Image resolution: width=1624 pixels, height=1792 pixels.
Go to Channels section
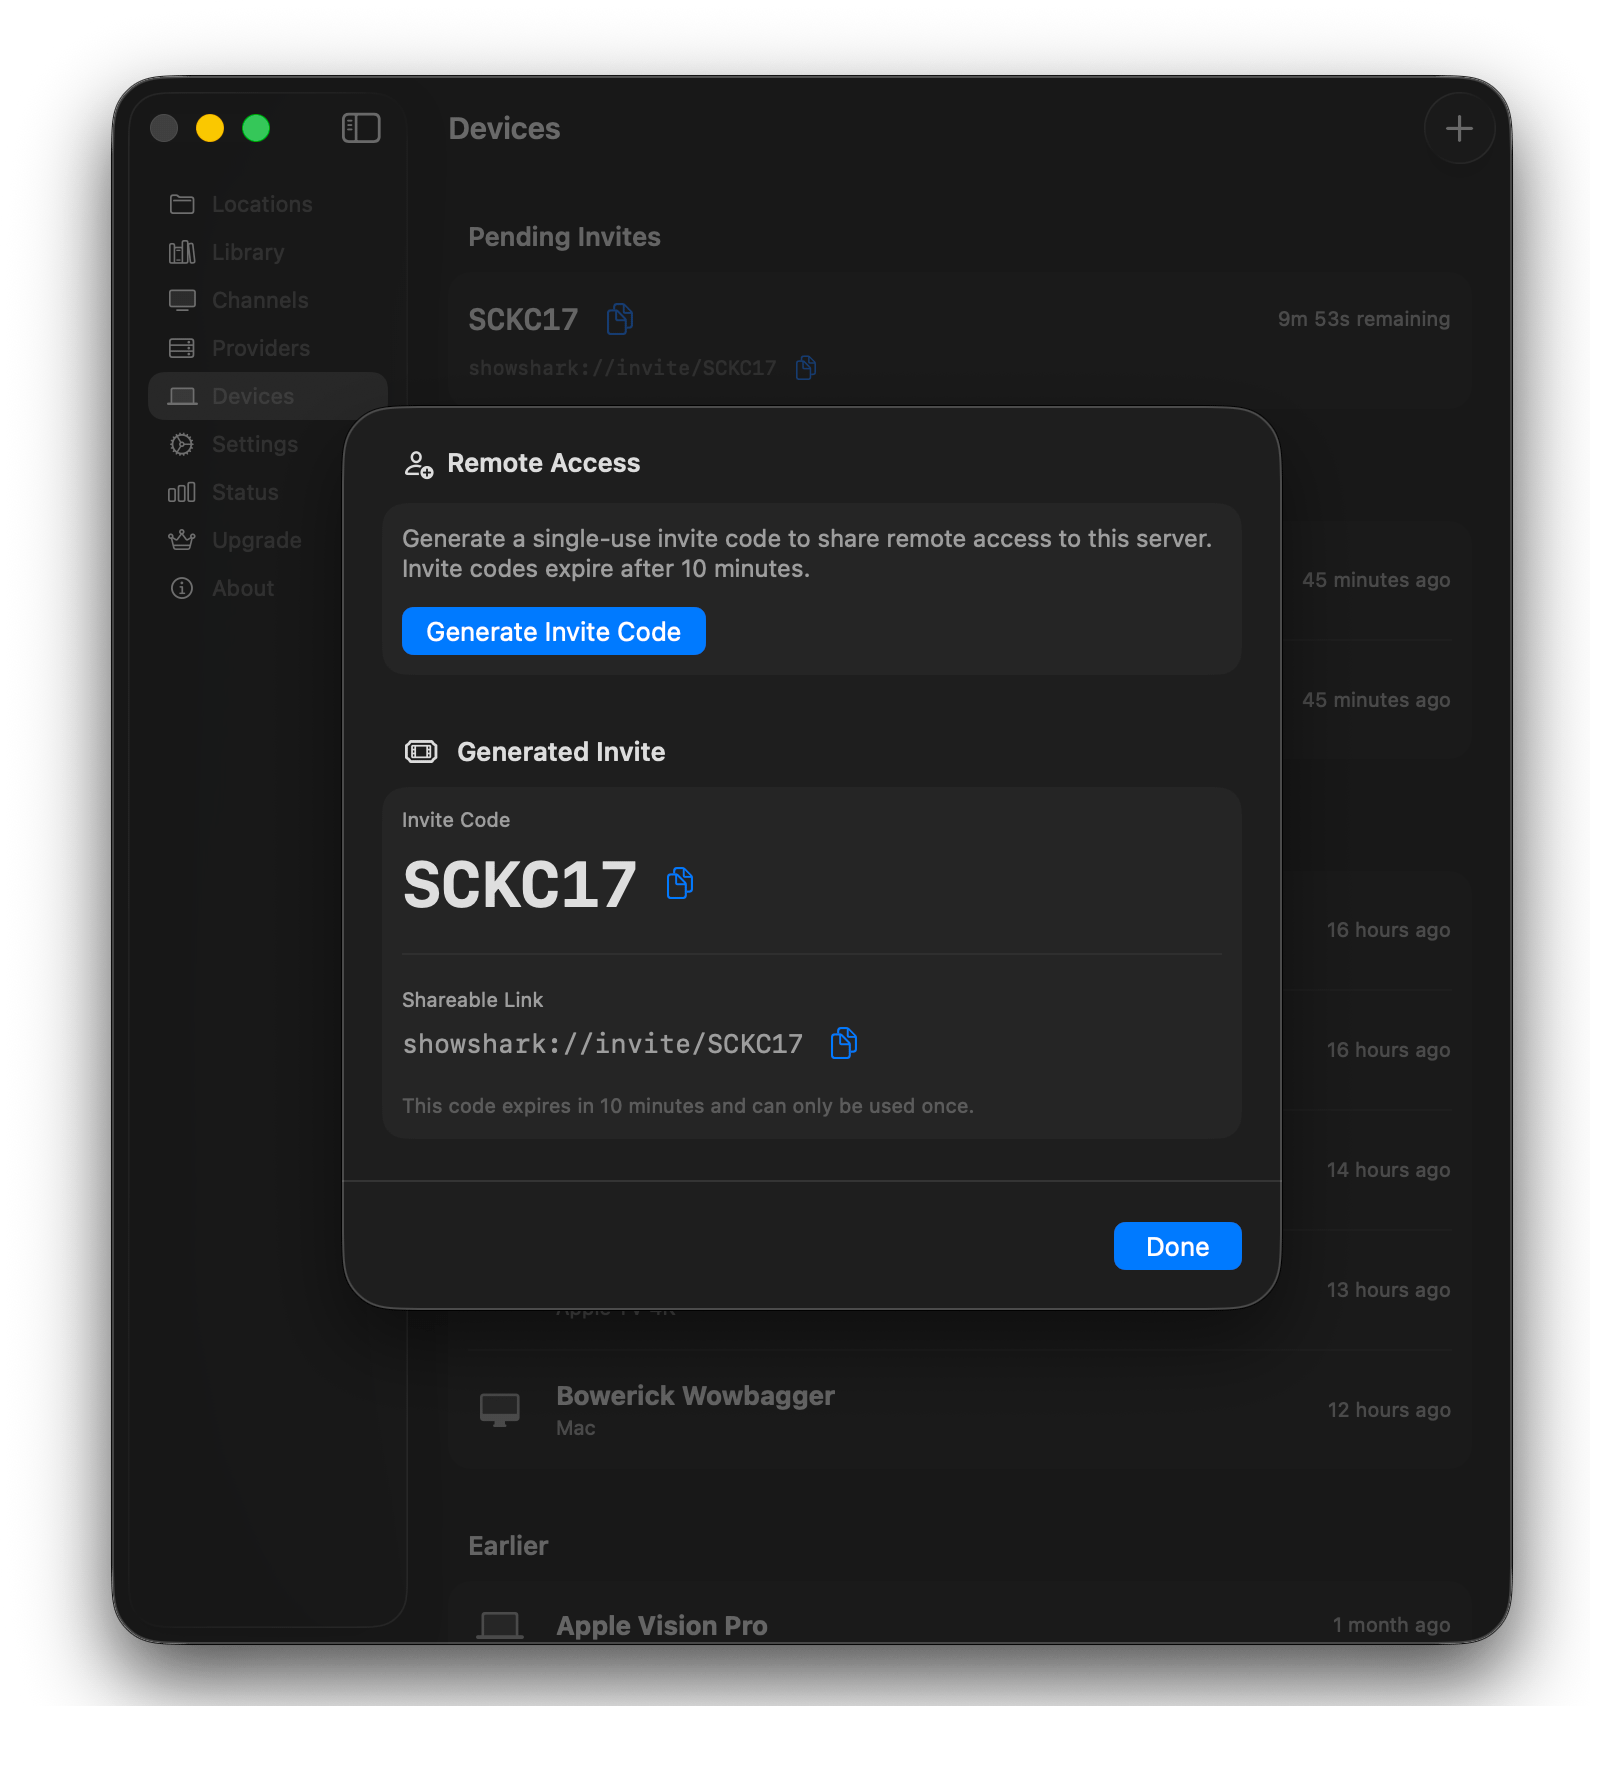(260, 300)
